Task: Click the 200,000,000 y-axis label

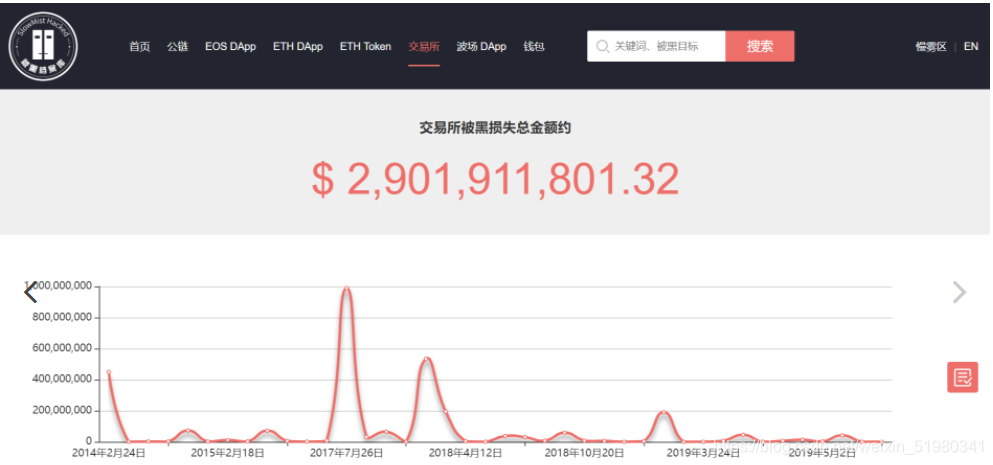Action: click(62, 411)
